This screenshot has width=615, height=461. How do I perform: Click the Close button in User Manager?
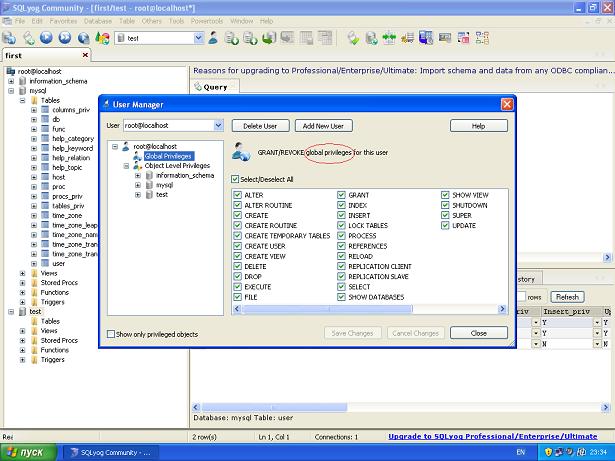479,333
